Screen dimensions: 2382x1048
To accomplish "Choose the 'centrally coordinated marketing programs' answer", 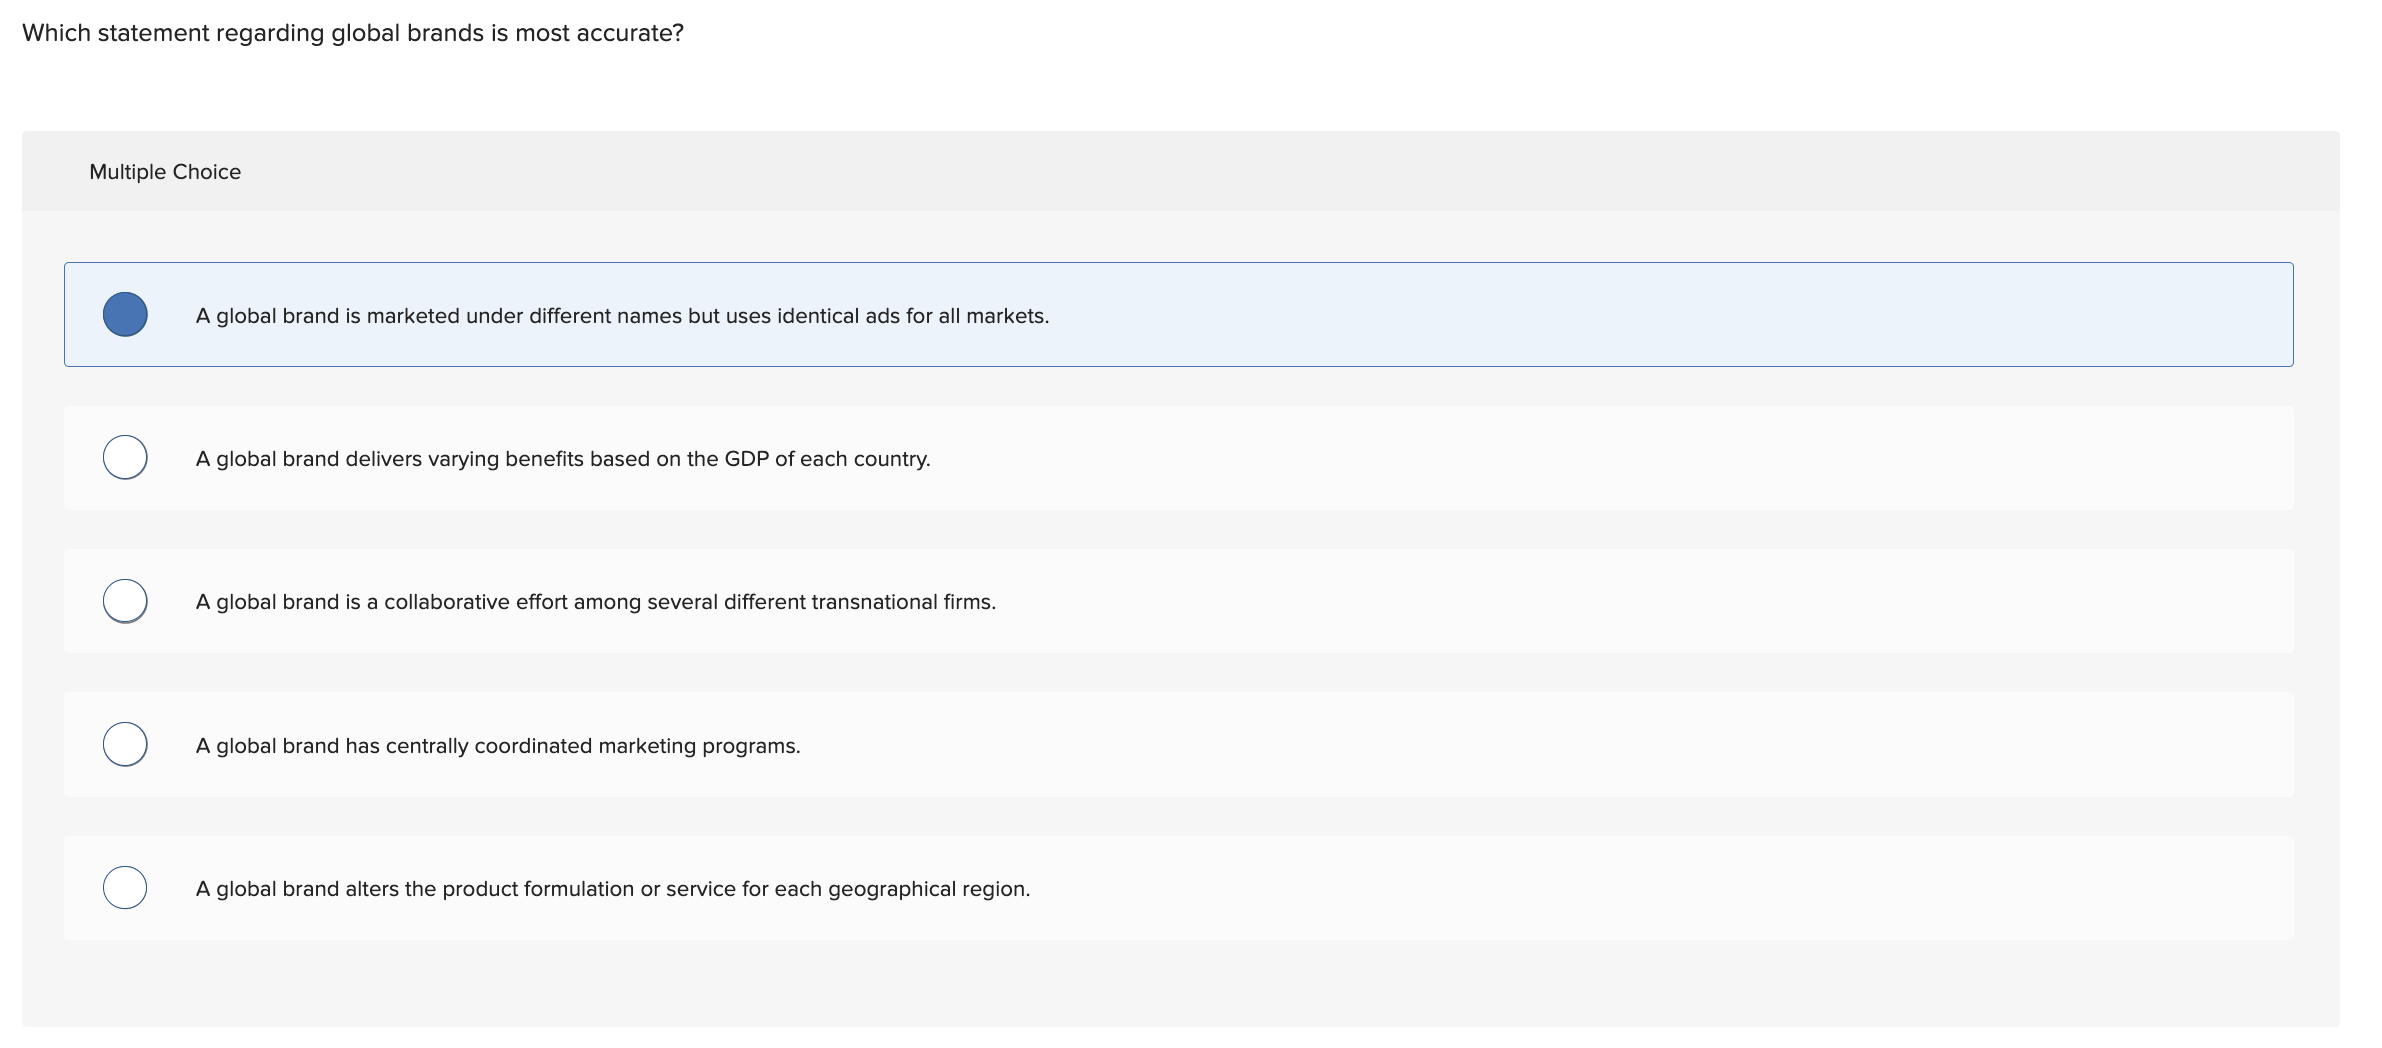I will 497,744.
